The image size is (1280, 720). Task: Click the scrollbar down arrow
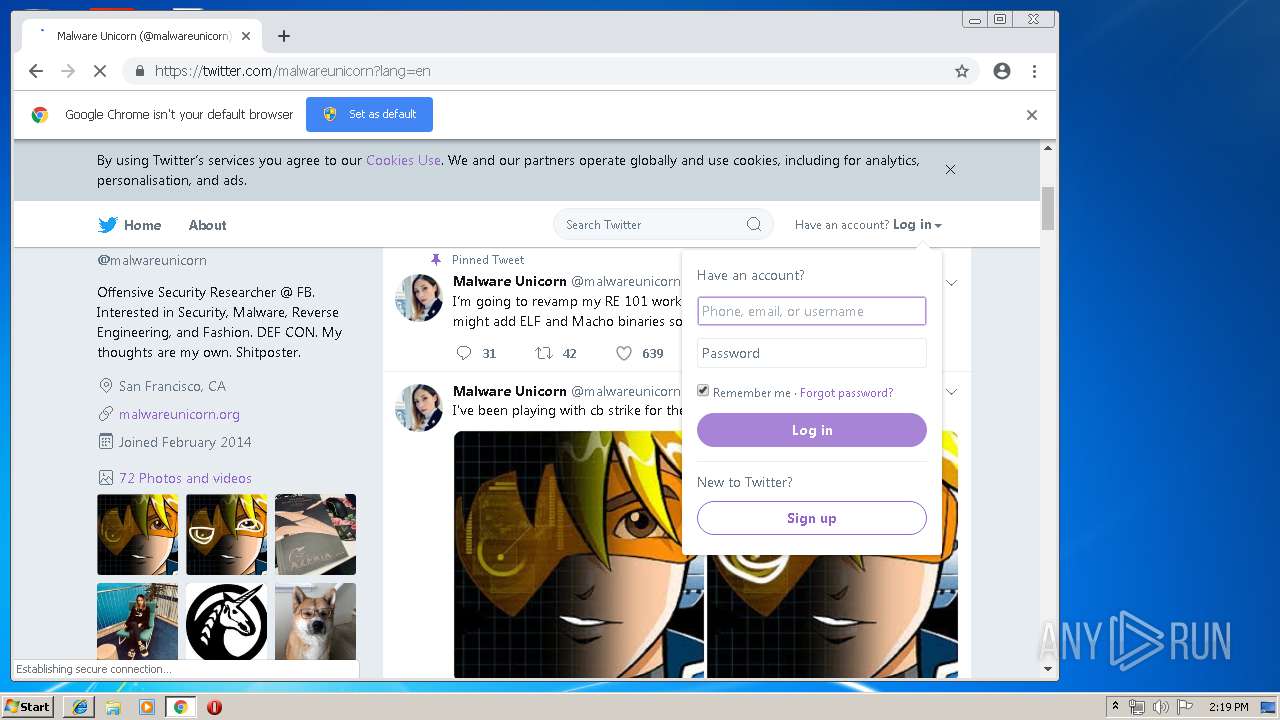coord(1048,669)
